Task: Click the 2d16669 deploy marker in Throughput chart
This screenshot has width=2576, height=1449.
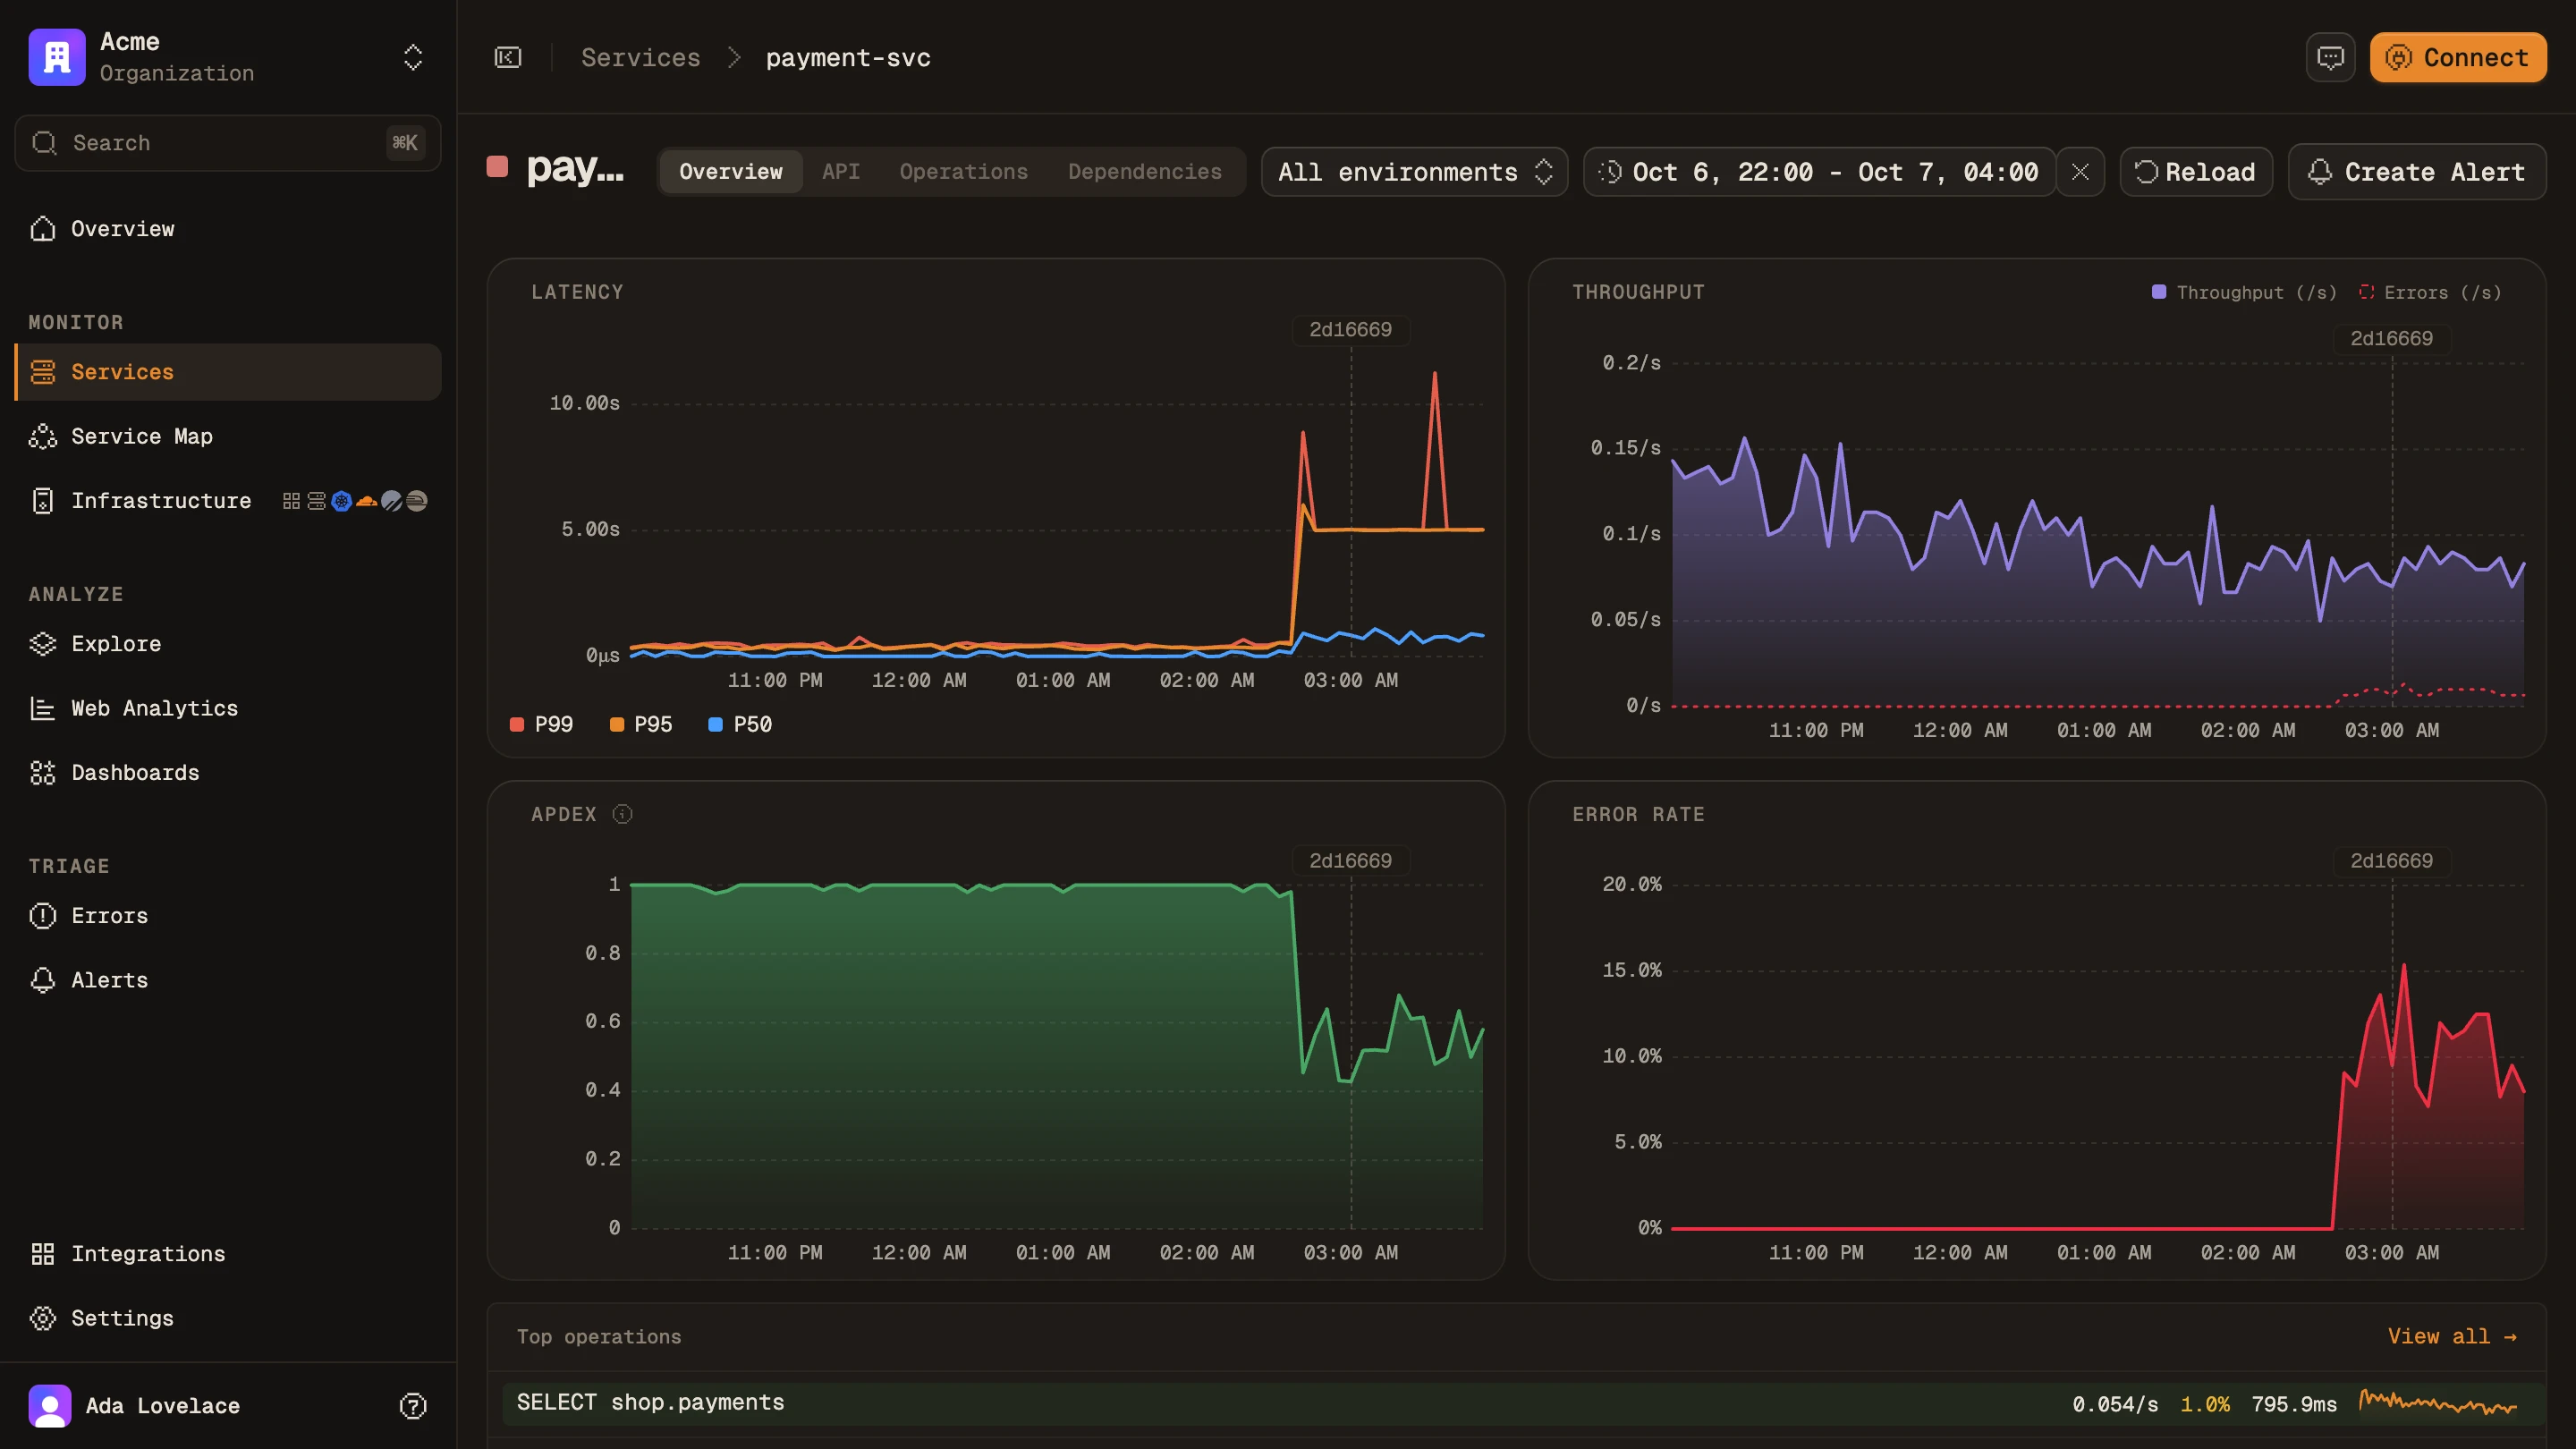Action: (2392, 339)
